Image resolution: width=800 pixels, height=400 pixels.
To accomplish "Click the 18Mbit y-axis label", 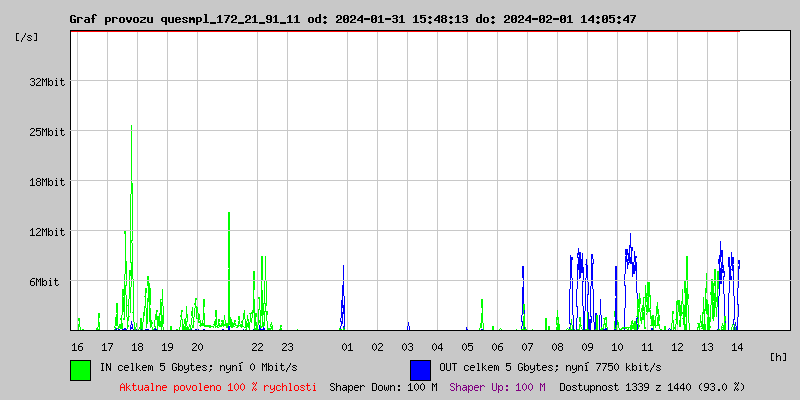I will click(47, 182).
